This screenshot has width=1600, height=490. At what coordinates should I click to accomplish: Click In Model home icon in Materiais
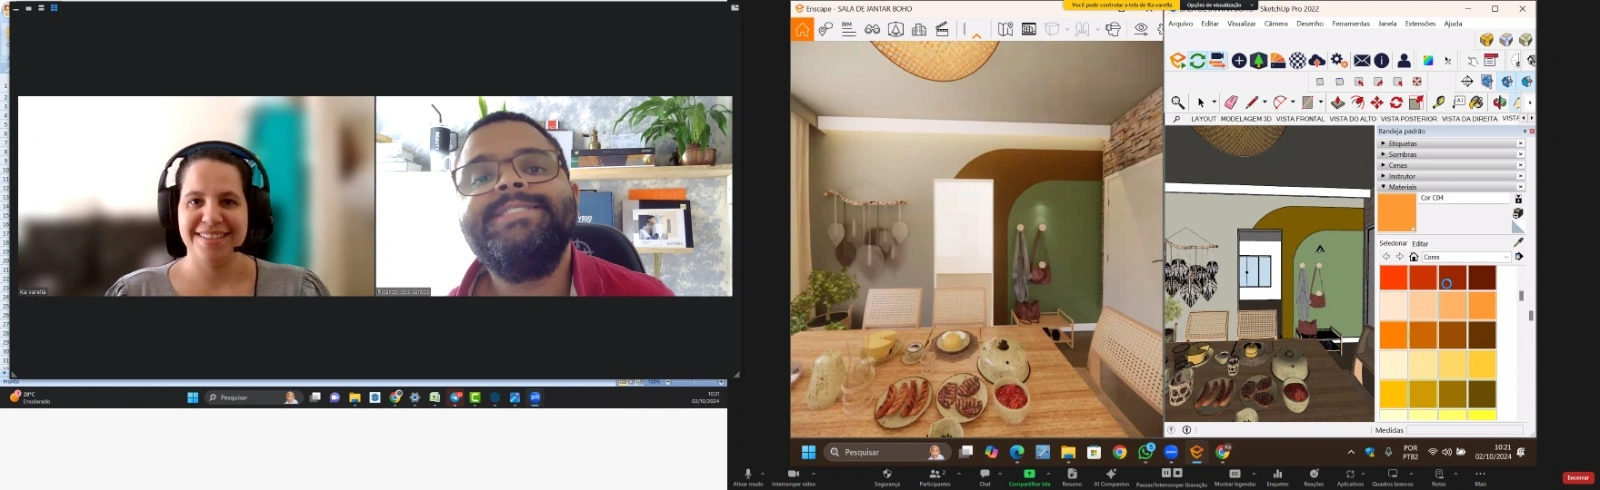point(1414,257)
